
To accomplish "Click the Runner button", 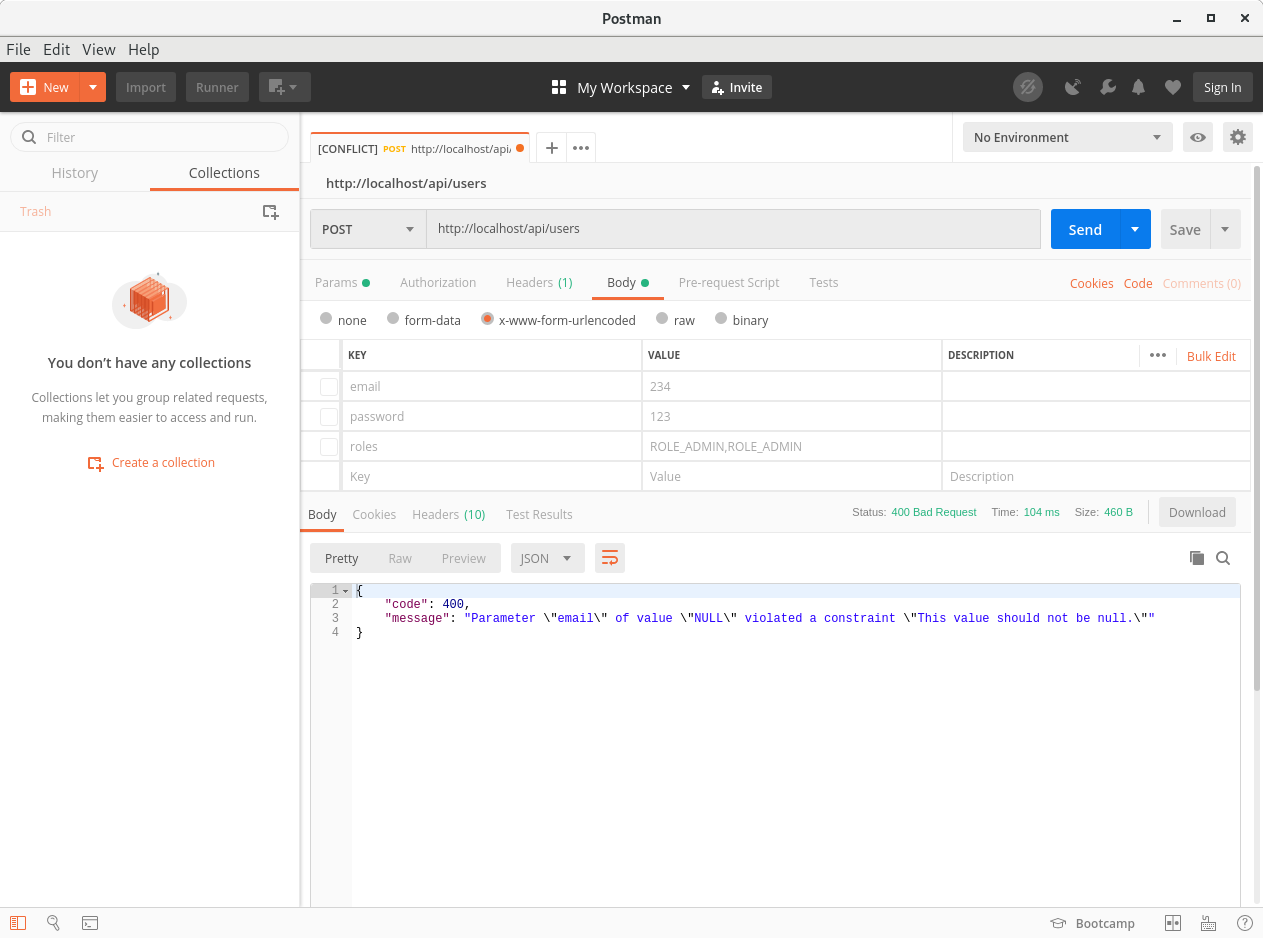I will pos(217,87).
